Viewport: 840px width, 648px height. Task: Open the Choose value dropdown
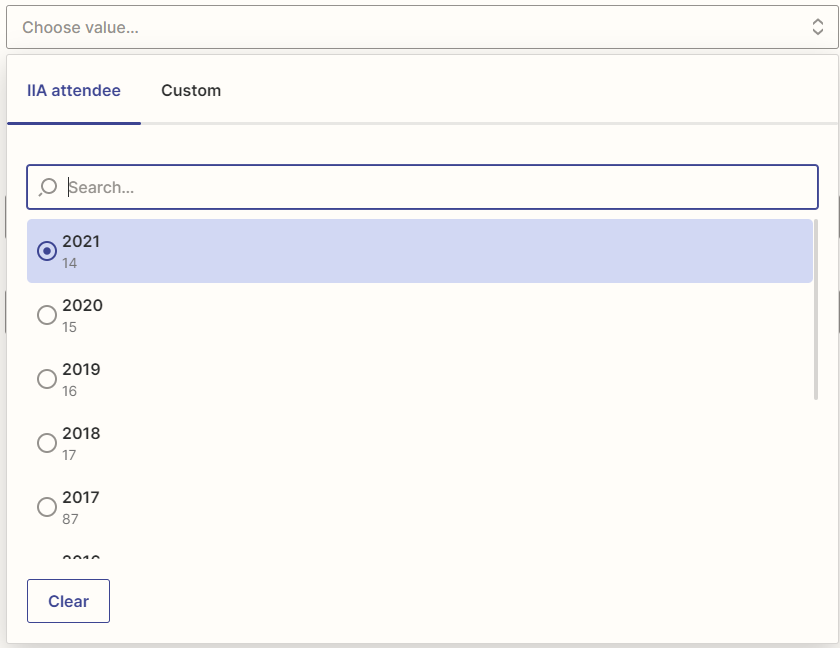[x=422, y=27]
